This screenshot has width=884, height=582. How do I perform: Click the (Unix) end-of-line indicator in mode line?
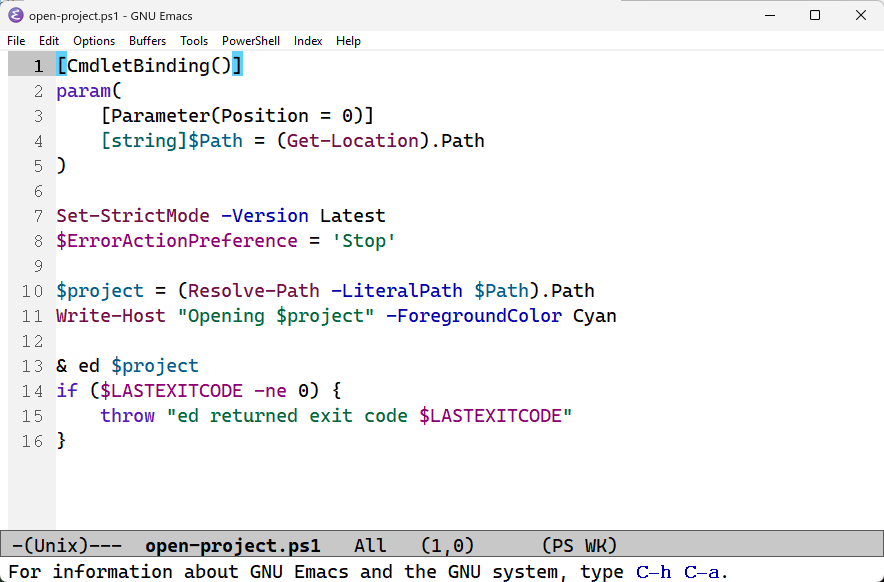(x=56, y=545)
